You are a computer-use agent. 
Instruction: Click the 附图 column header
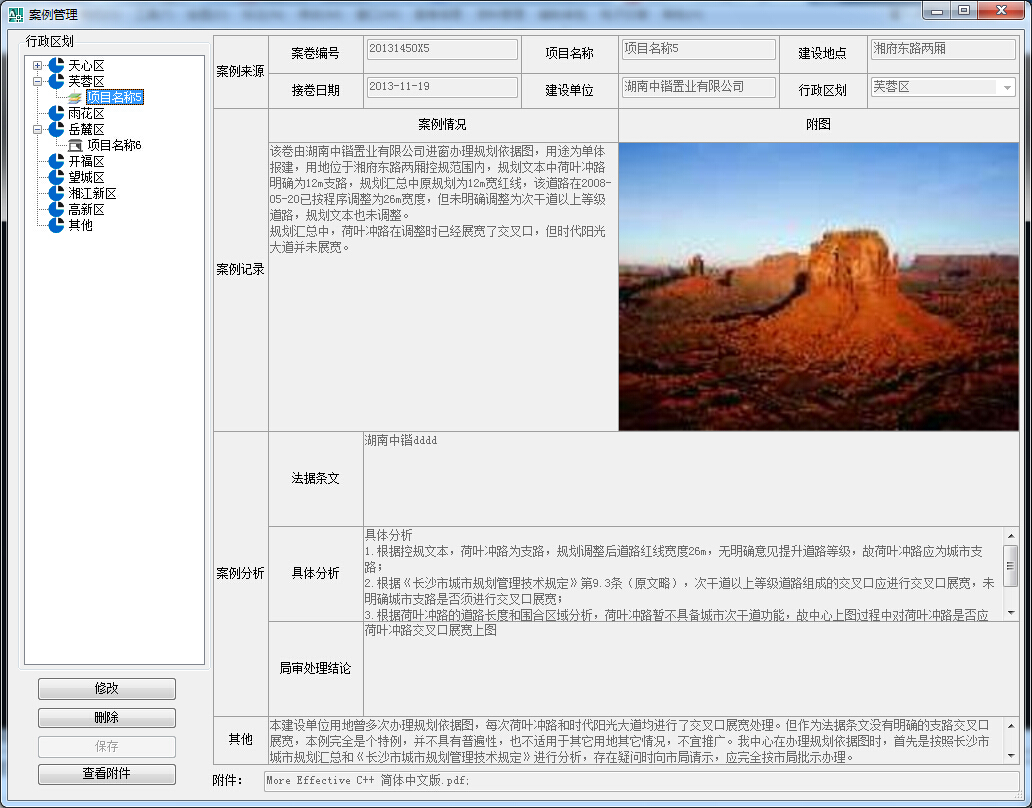click(x=818, y=124)
